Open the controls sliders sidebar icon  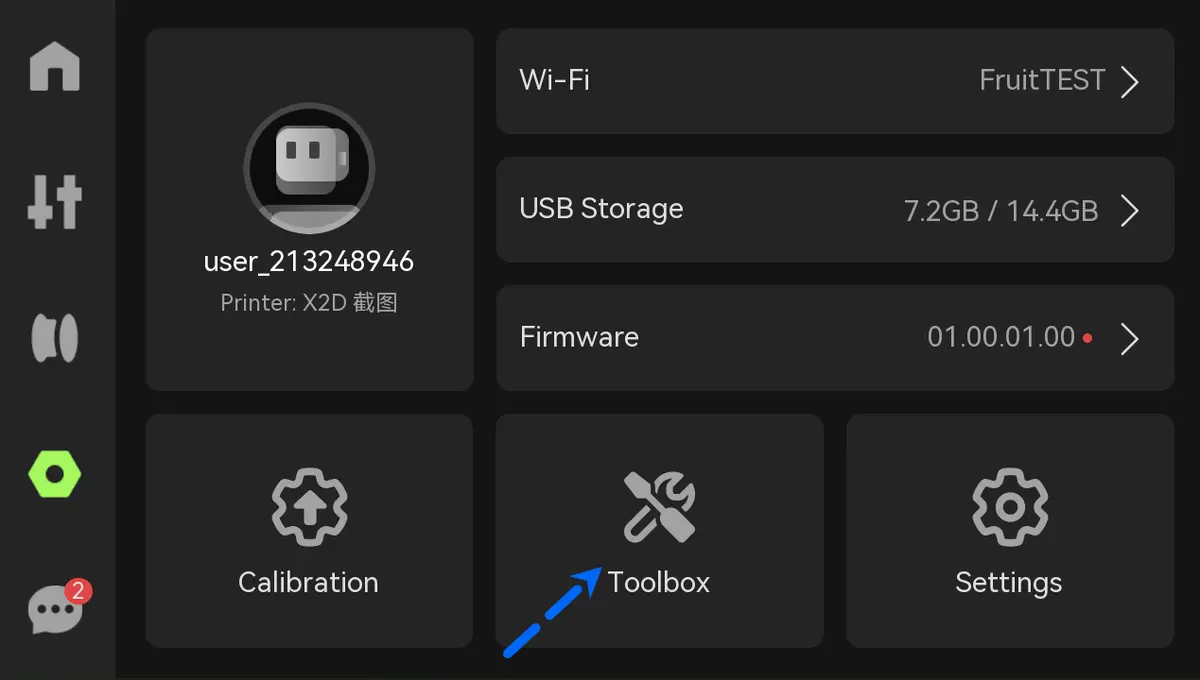(x=55, y=201)
